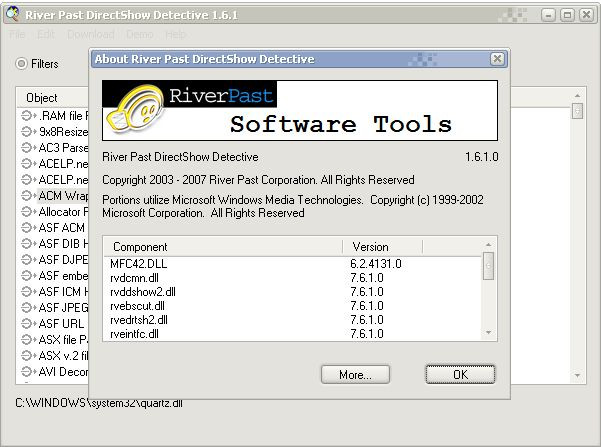Image resolution: width=601 pixels, height=447 pixels.
Task: Click the filter icon beside ASF JPEG
Action: pyautogui.click(x=28, y=307)
